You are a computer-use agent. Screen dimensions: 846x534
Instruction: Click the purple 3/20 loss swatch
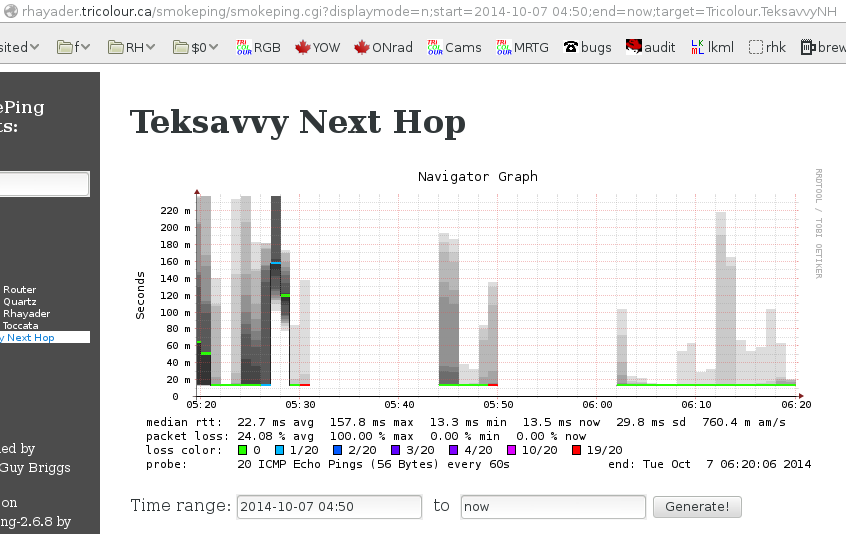395,450
